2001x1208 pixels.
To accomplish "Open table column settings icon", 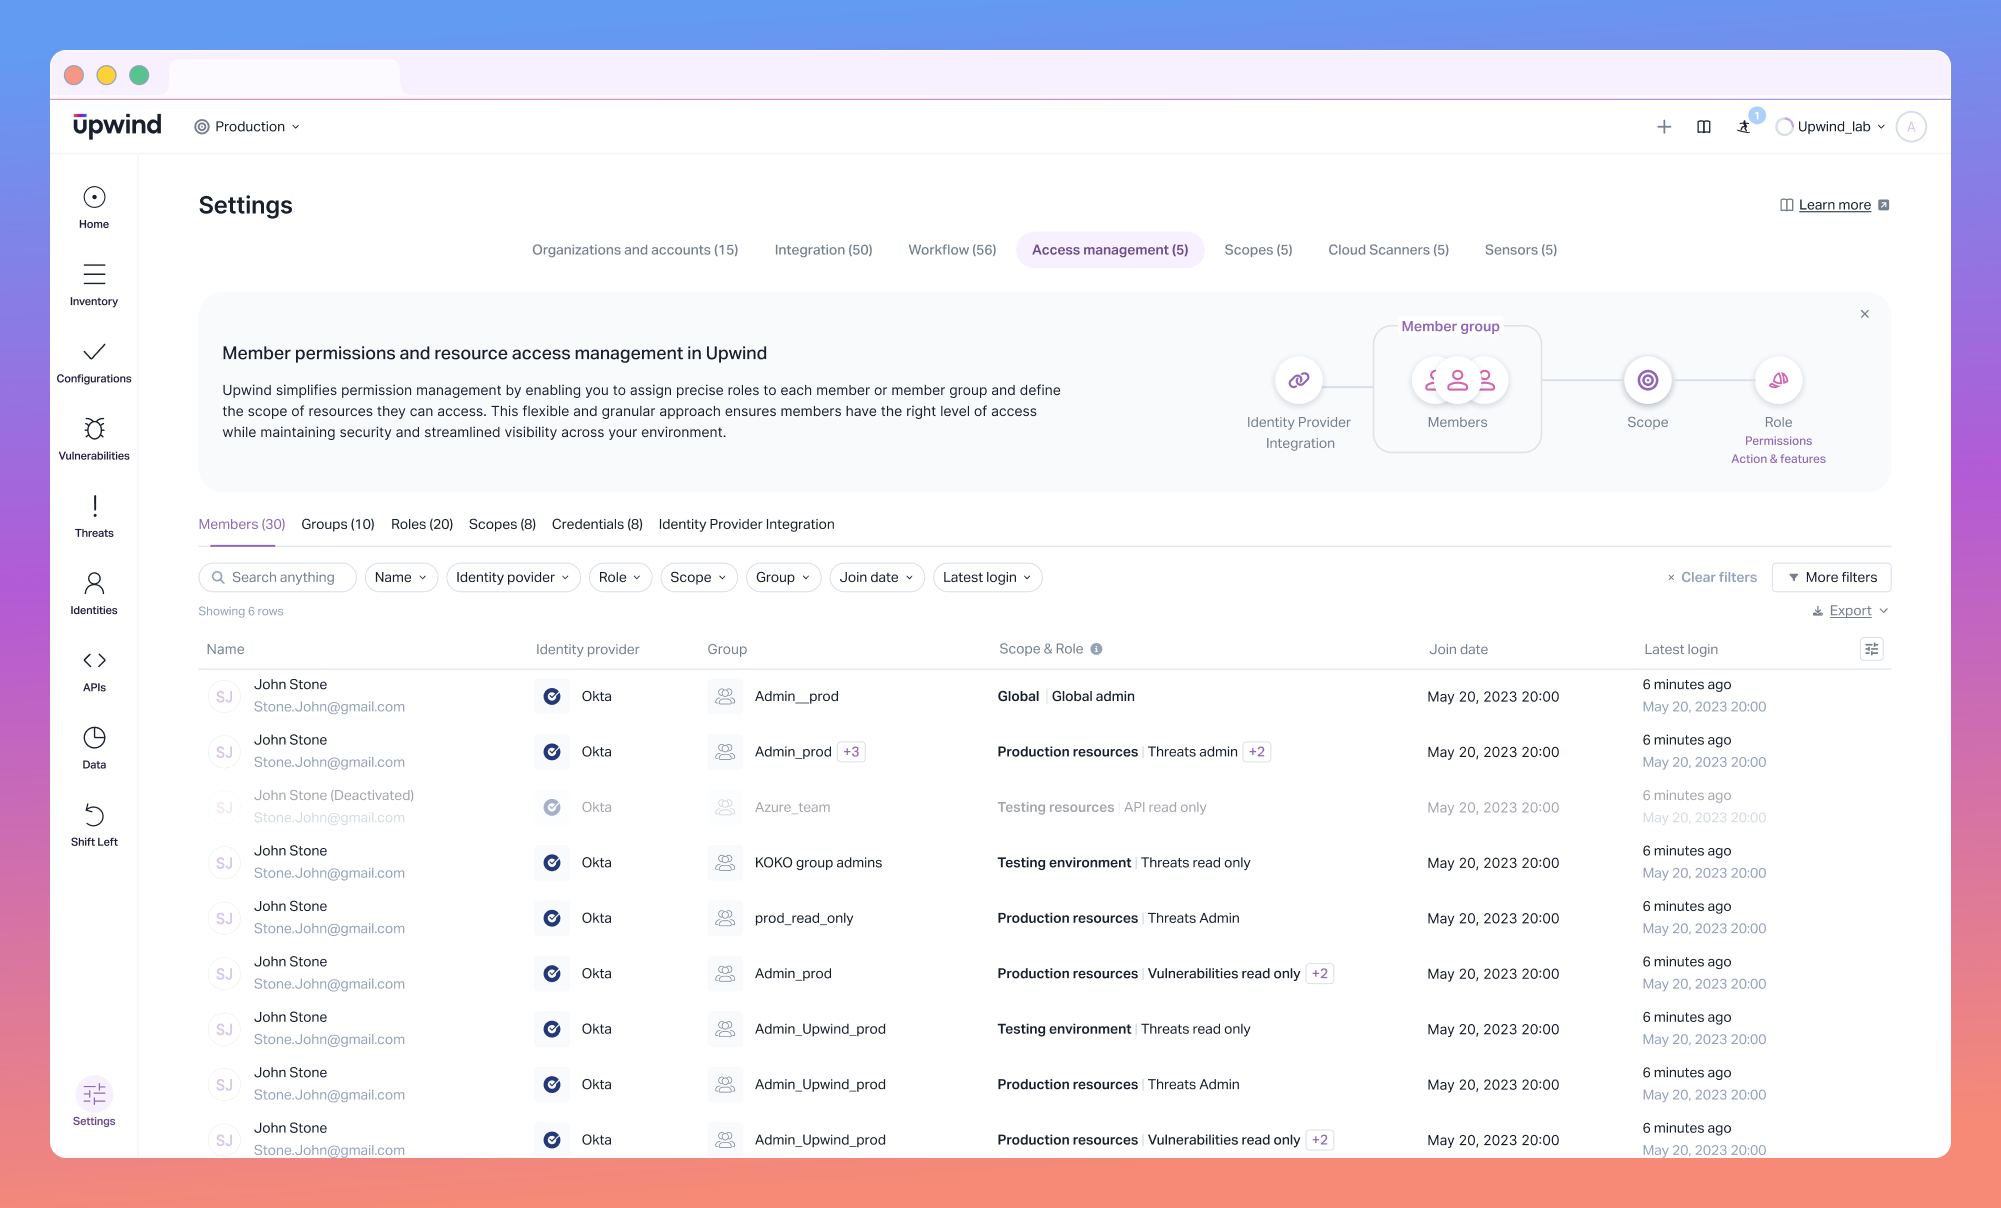I will click(x=1871, y=649).
